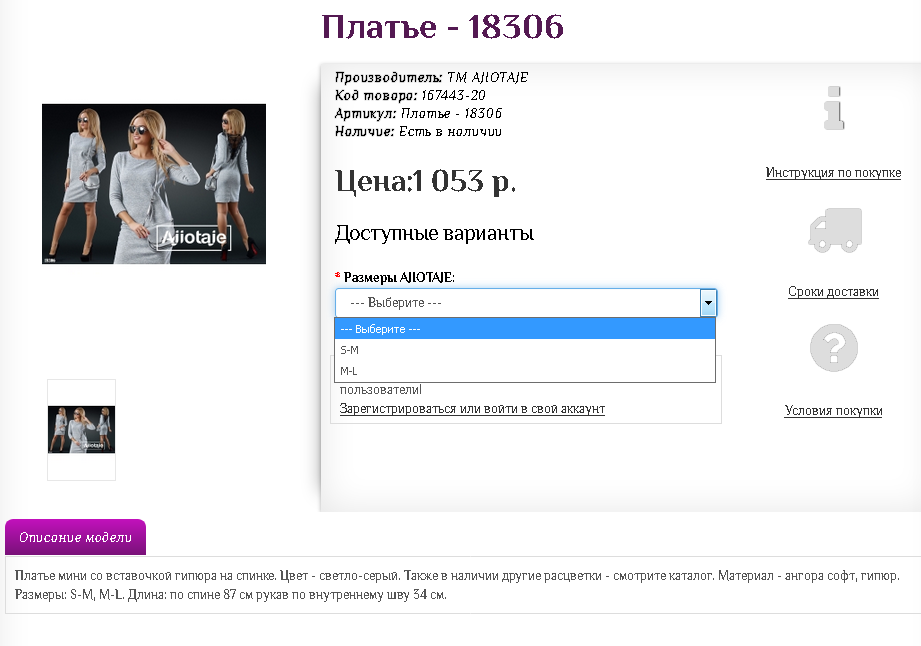921x646 pixels.
Task: Click the info icon above purchase instructions
Action: (834, 109)
